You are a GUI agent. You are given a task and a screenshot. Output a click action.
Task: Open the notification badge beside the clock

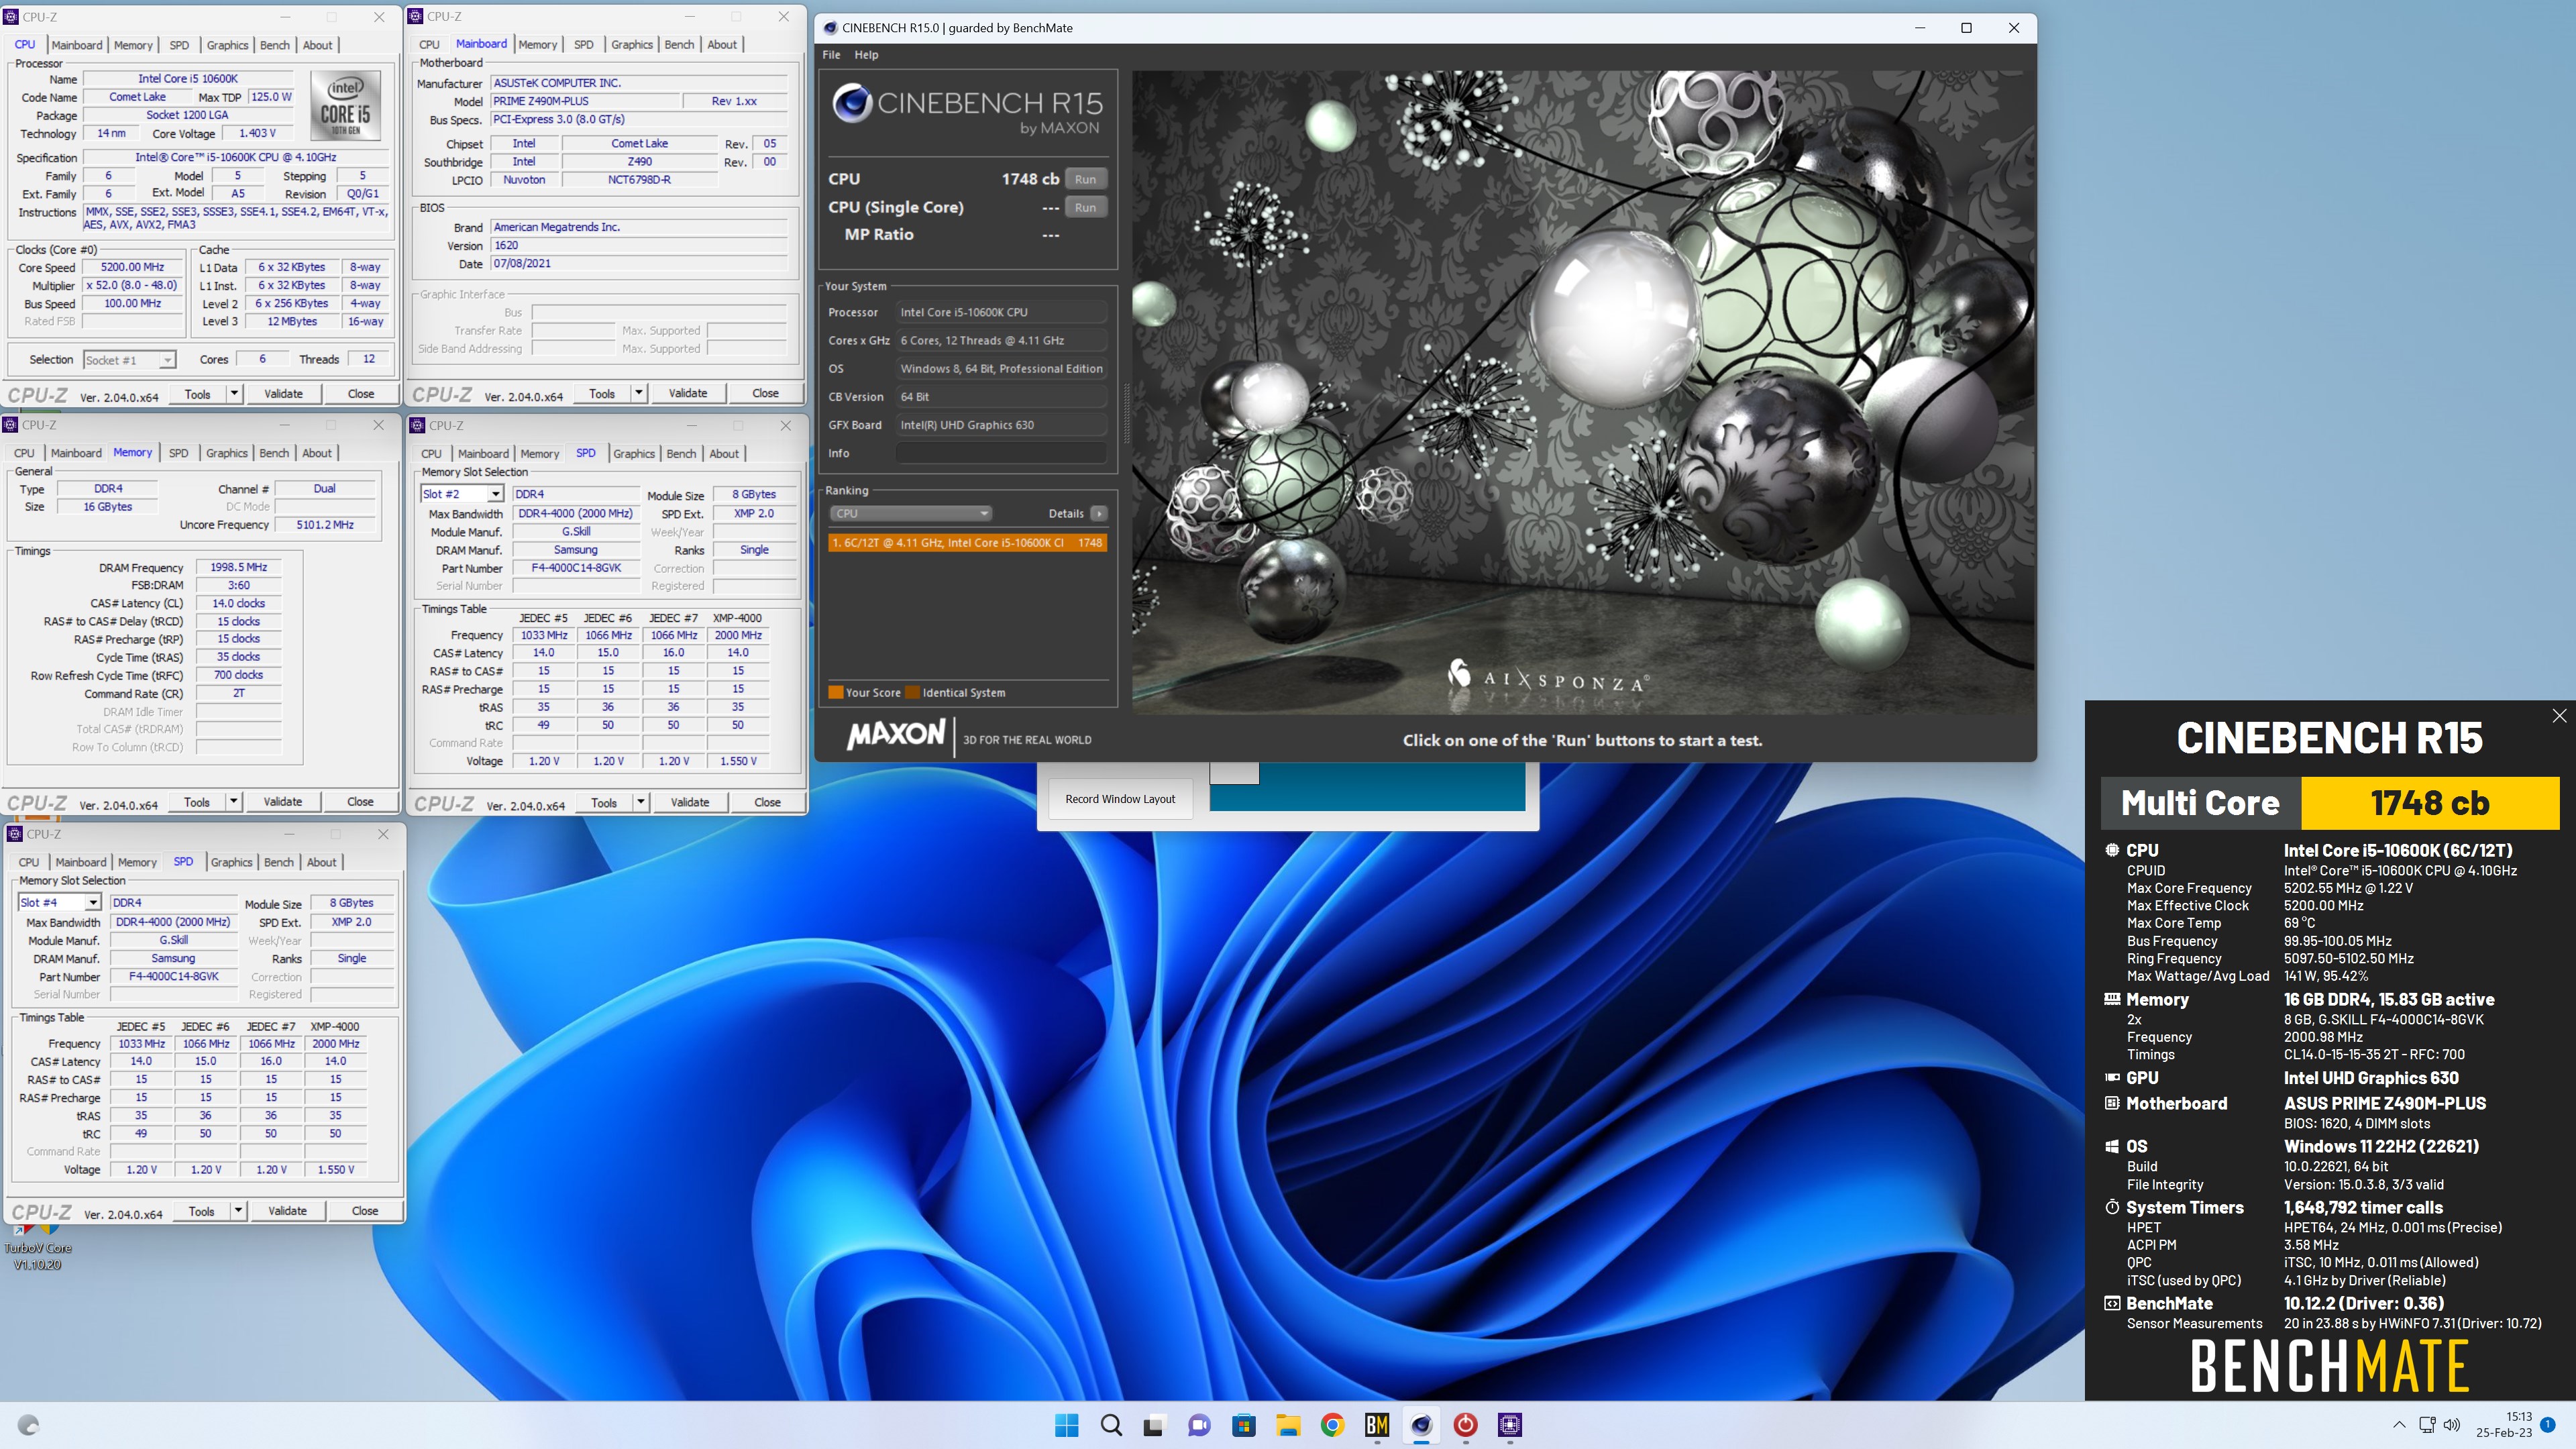coord(2548,1425)
